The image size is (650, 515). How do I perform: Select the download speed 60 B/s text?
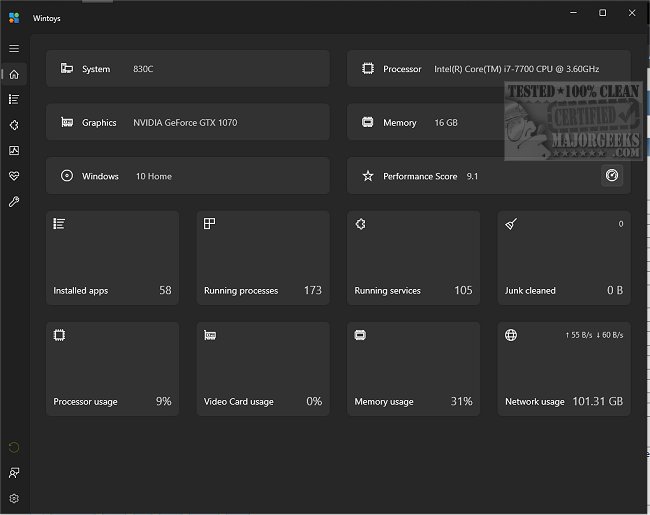tap(610, 335)
